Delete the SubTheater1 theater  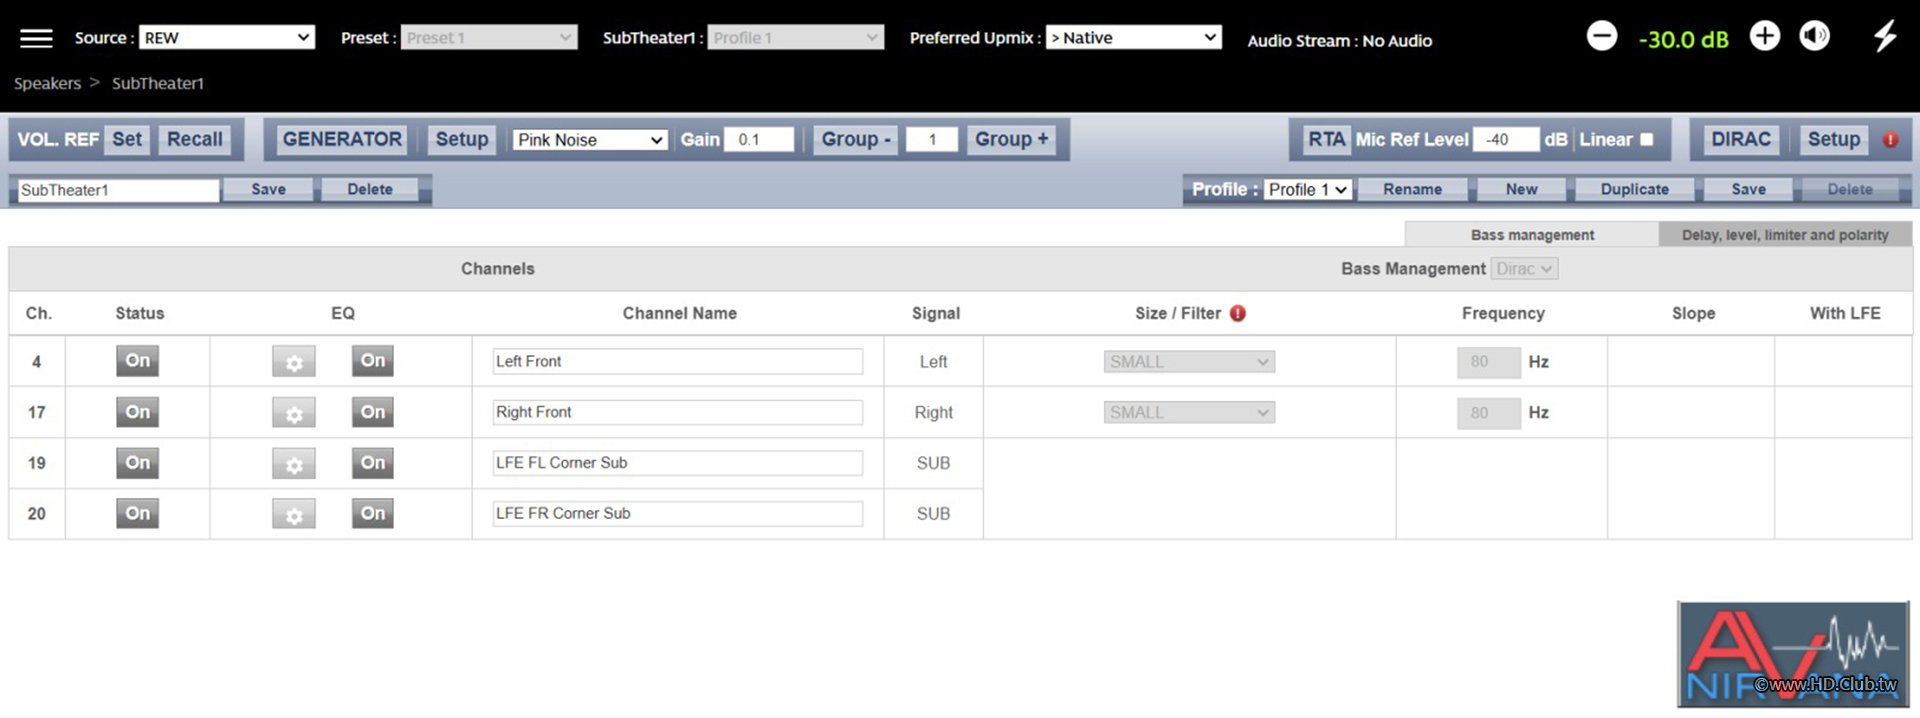(x=370, y=189)
